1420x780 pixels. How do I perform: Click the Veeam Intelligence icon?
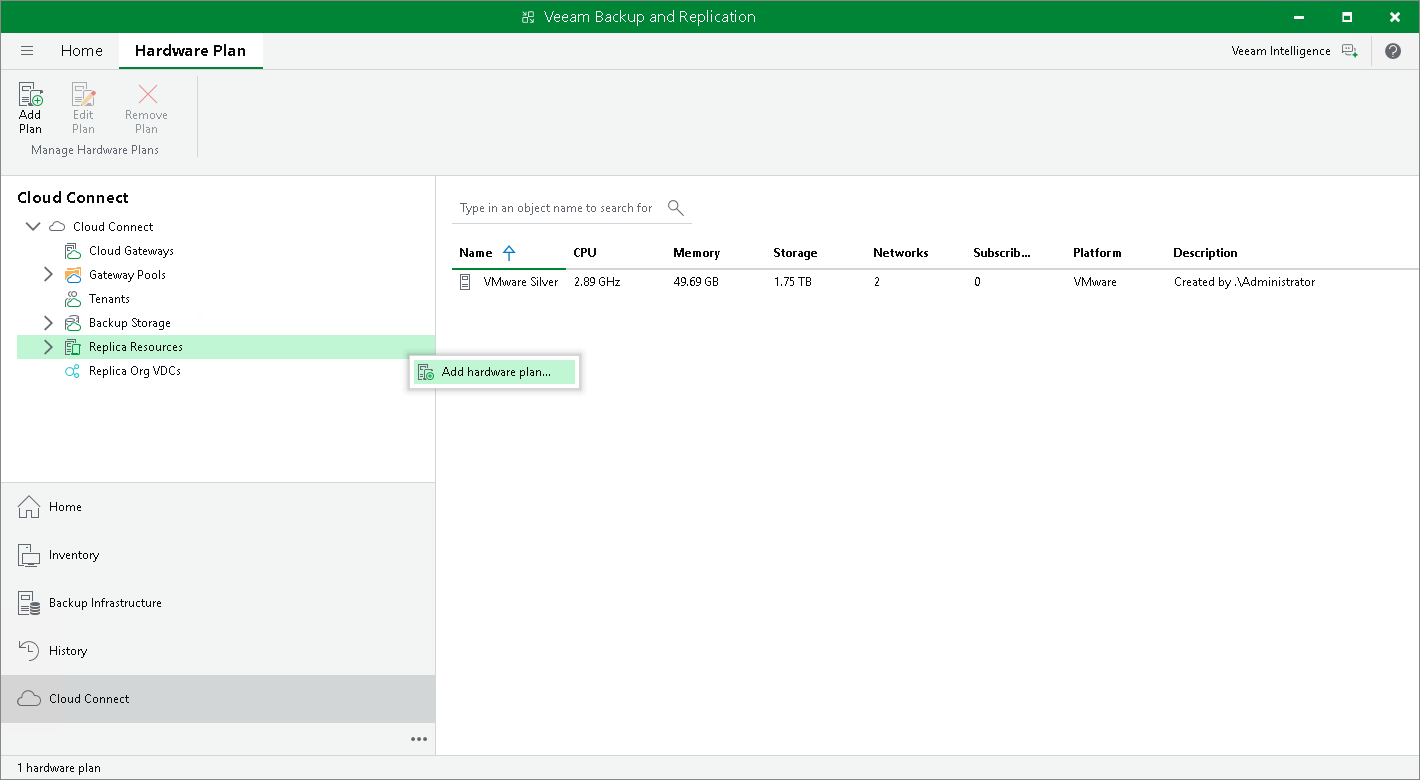coord(1350,51)
